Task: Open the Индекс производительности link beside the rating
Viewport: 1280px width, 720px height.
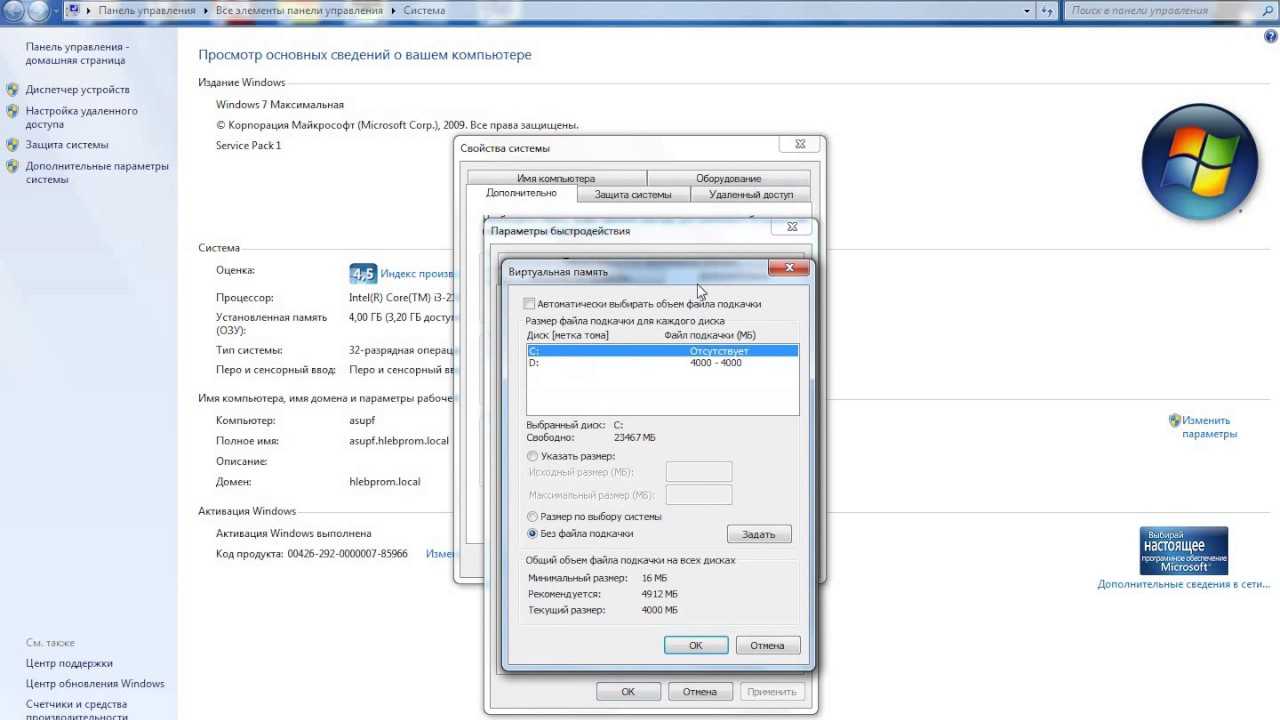Action: click(418, 274)
